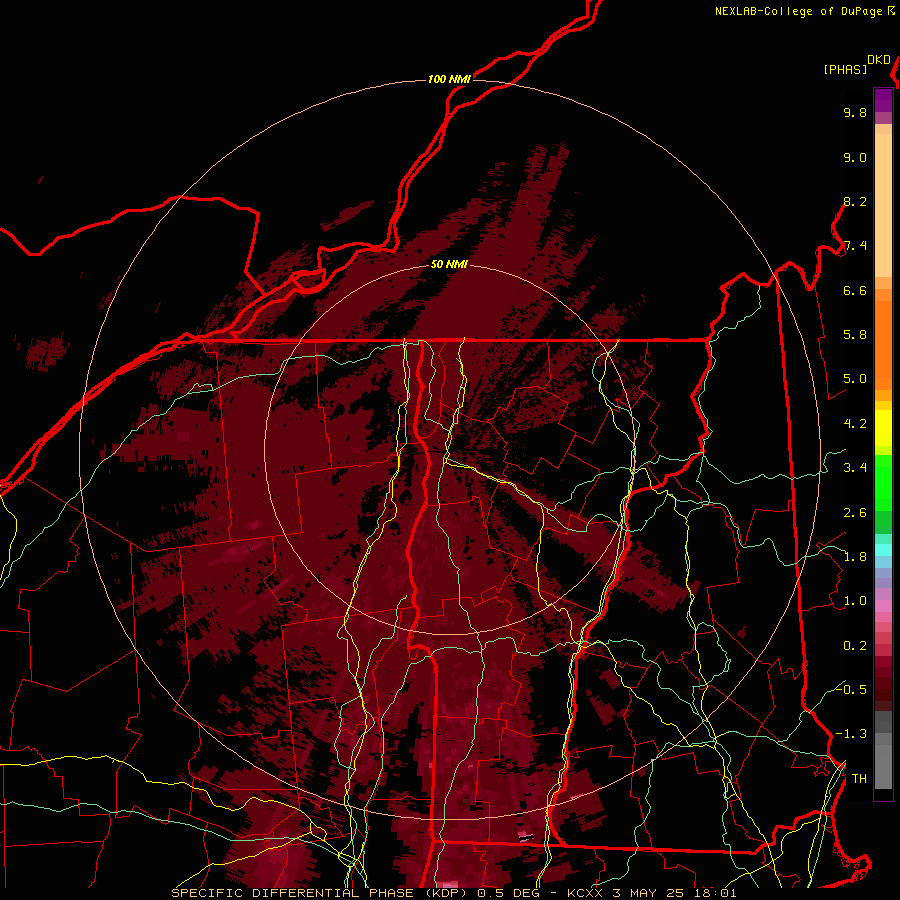The height and width of the screenshot is (900, 900).
Task: Select the 2.6 value on color scale
Action: tap(855, 513)
